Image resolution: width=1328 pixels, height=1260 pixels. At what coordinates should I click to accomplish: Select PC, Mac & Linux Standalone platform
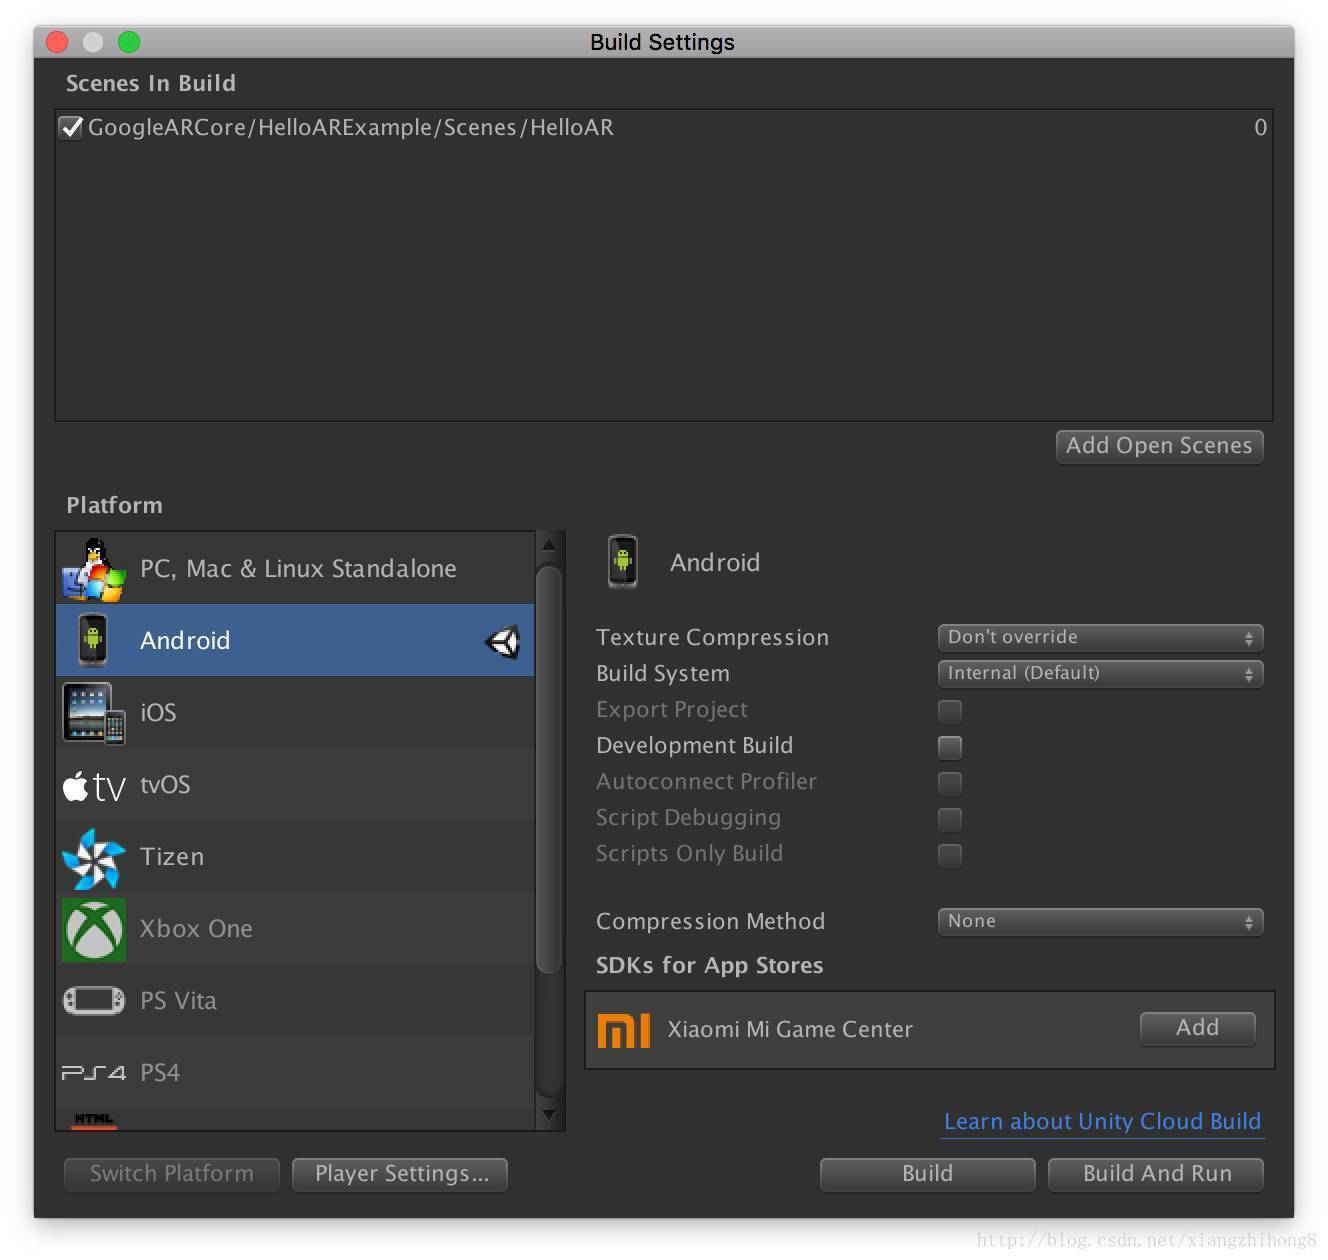[295, 568]
